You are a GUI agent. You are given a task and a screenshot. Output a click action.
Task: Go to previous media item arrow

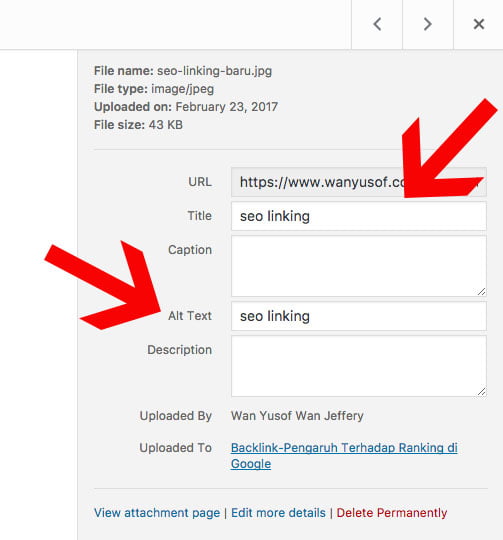coord(377,24)
